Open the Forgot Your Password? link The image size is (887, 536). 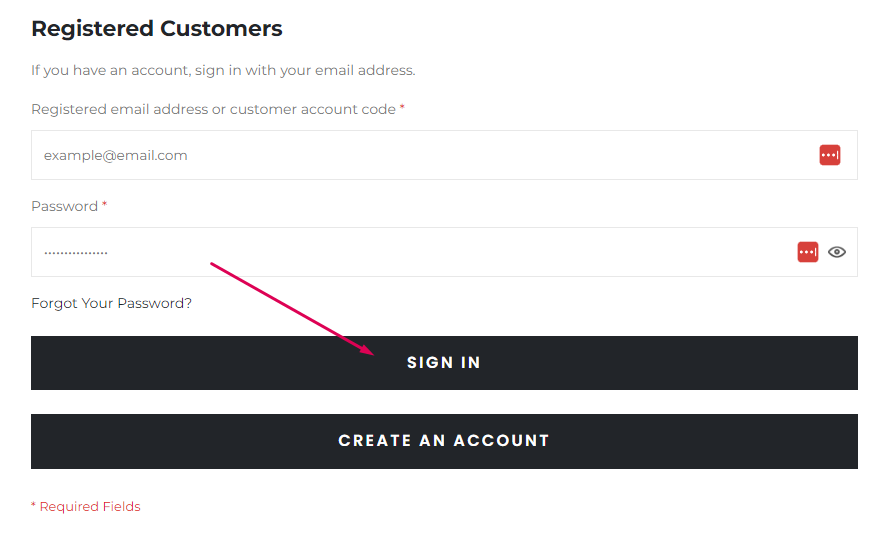pos(111,303)
